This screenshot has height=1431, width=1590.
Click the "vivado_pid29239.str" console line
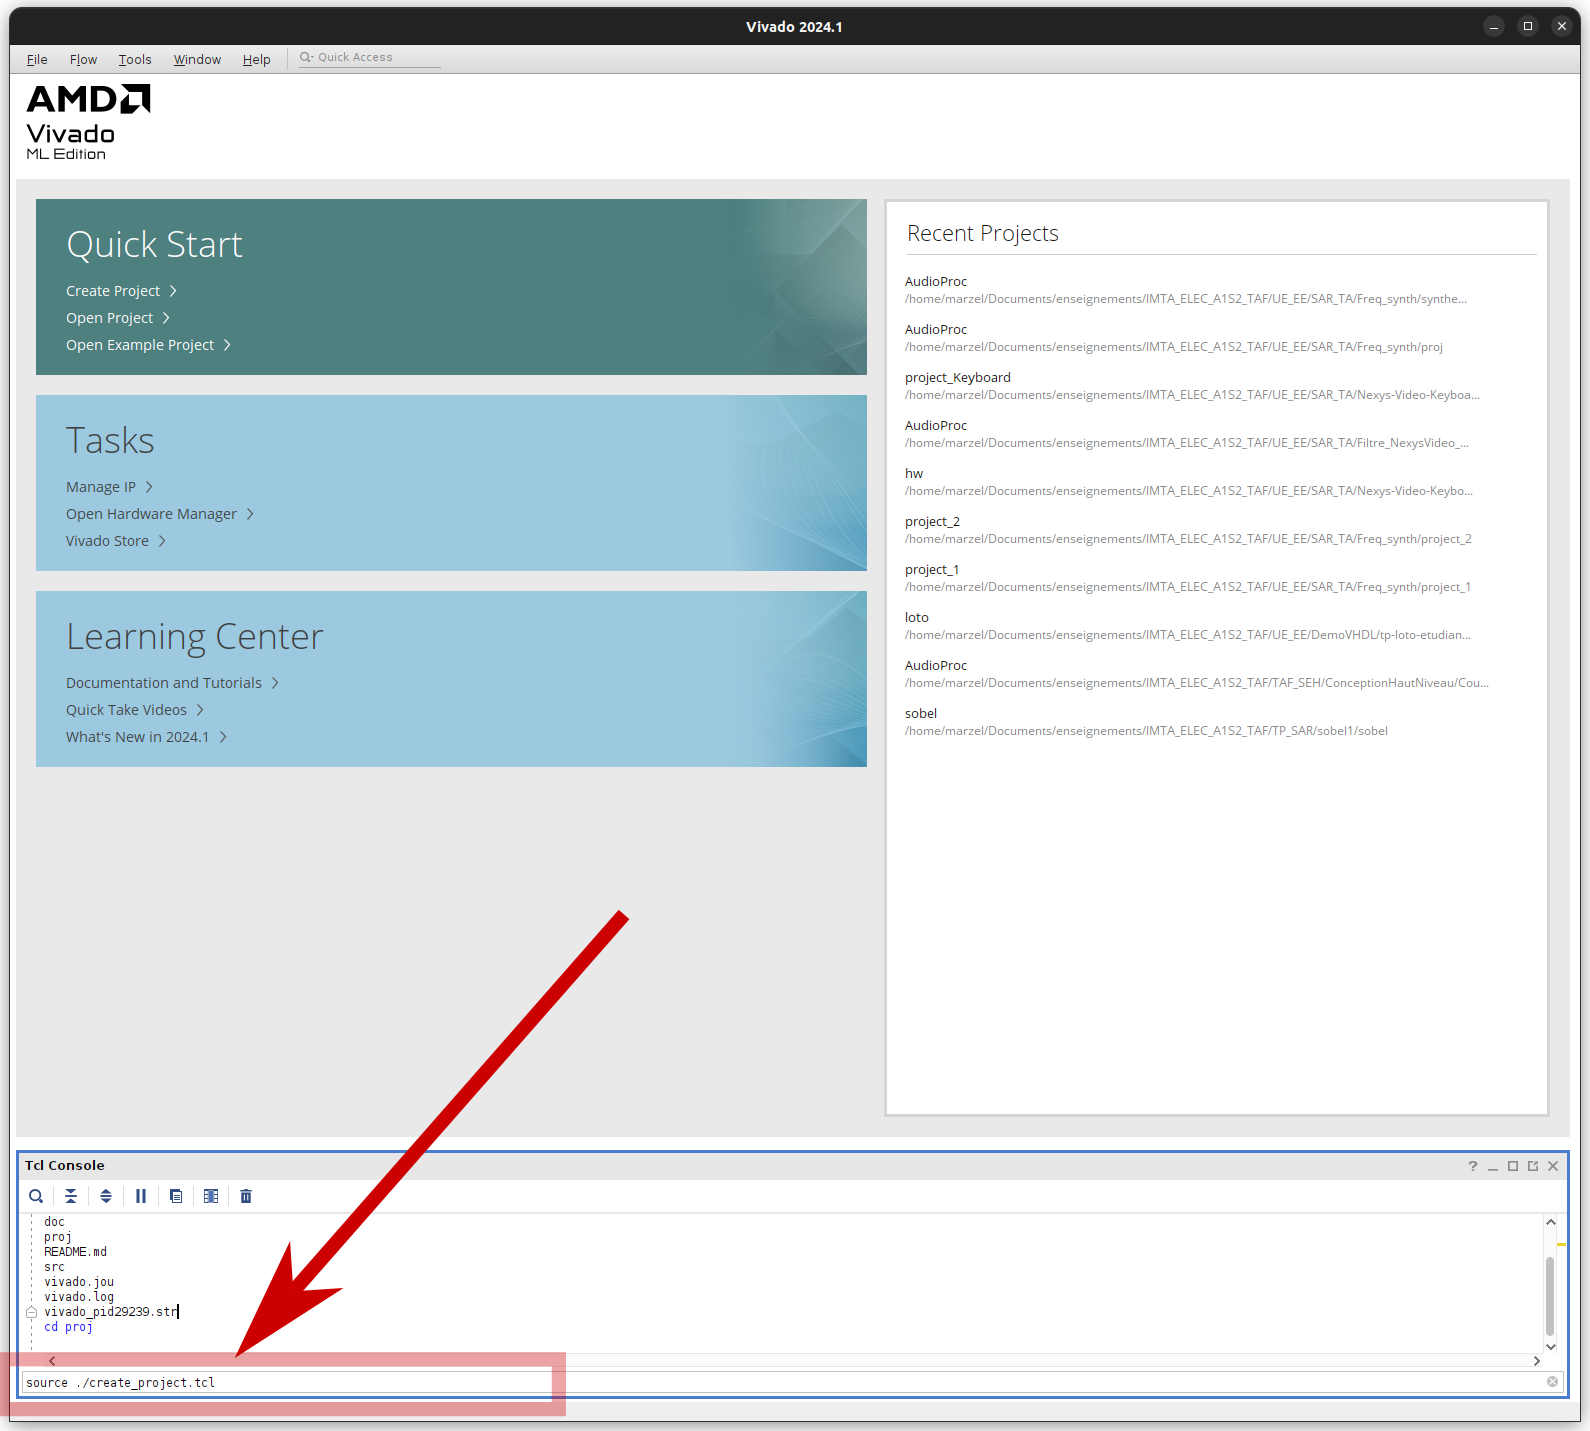(x=111, y=1312)
